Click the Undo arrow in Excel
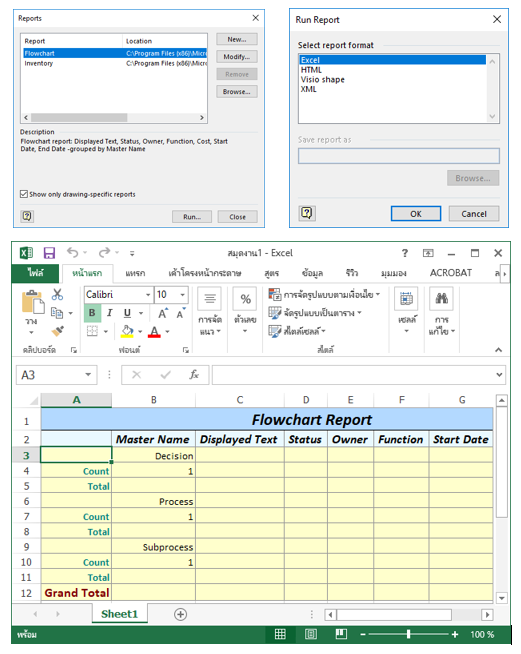This screenshot has height=654, width=521. coord(73,252)
